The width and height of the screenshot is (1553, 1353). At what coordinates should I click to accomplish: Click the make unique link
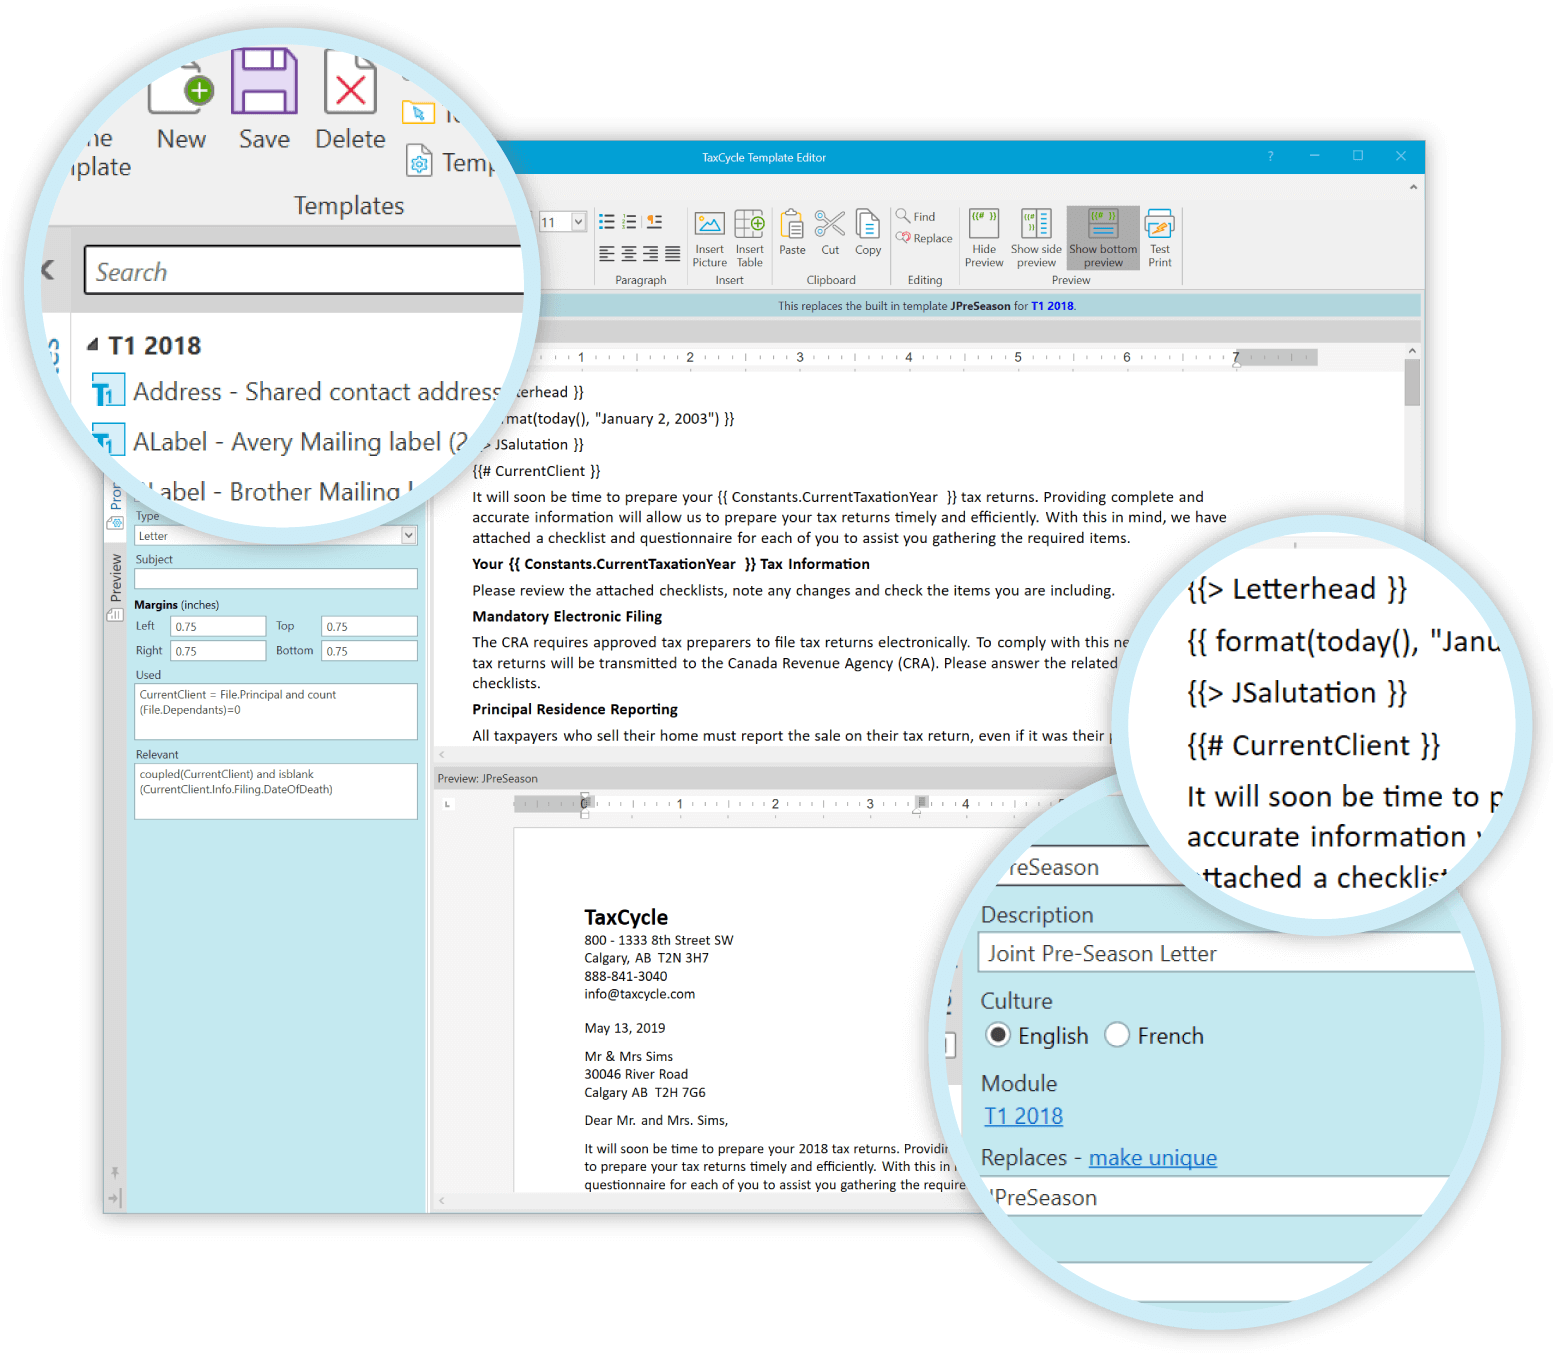pyautogui.click(x=1152, y=1157)
